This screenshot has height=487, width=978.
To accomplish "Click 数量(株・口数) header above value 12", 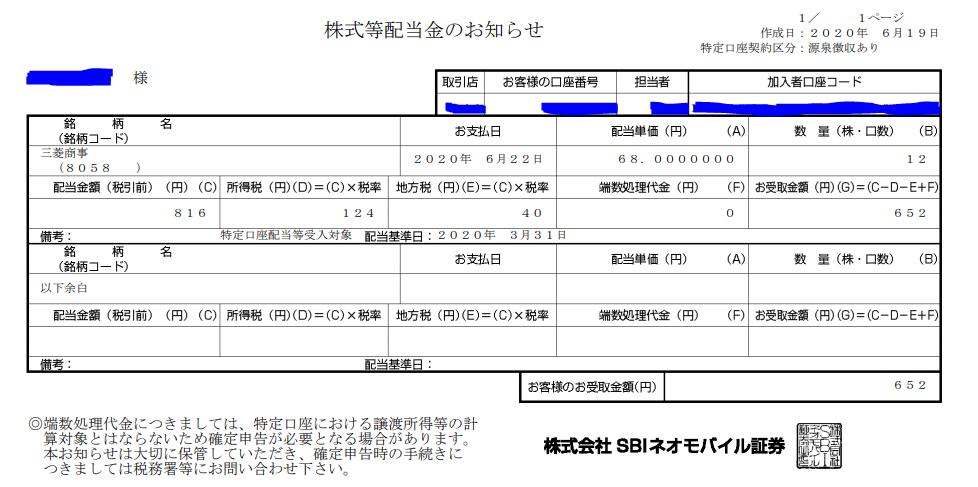I will [x=844, y=132].
